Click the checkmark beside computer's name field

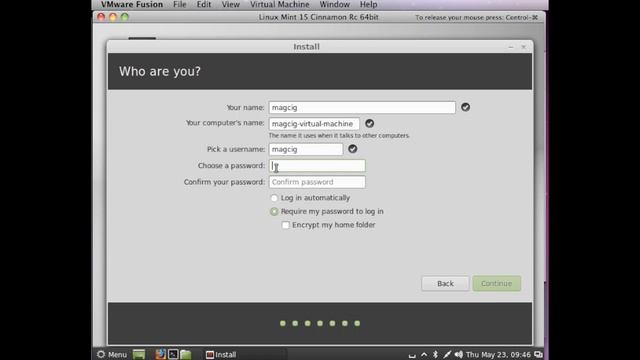coord(369,123)
